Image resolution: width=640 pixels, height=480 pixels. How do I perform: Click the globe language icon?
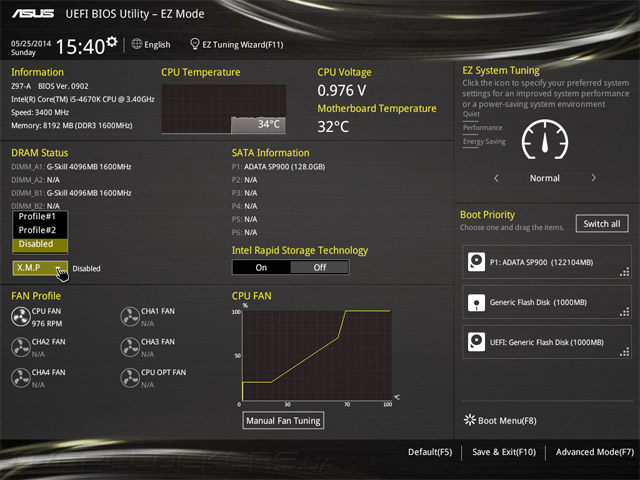[x=137, y=44]
